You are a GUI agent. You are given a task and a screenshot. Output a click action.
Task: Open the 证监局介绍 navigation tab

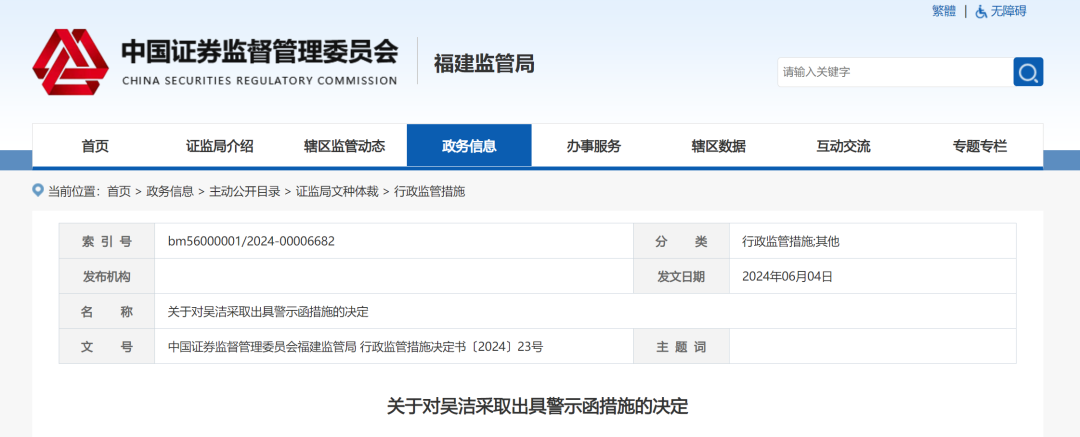coord(220,146)
